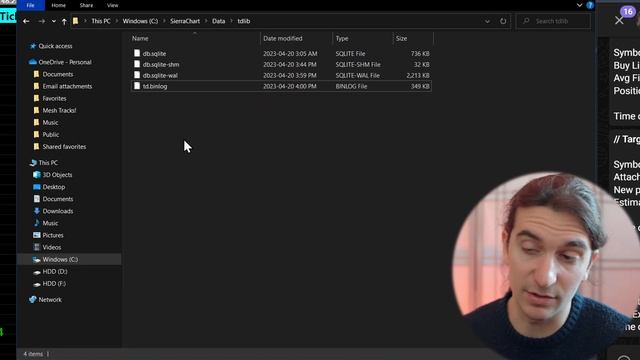Screen dimensions: 640x360
Task: Open the Public folder
Action: (51, 134)
